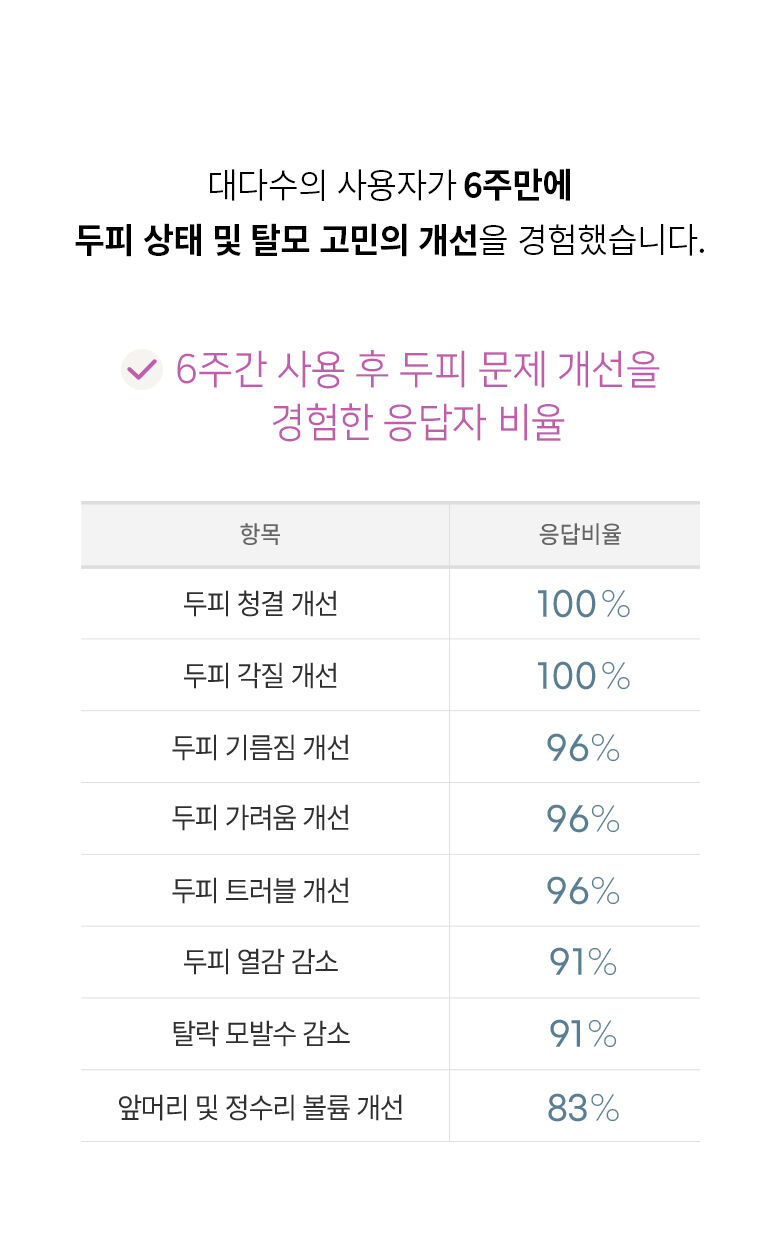Click the 96% value for 두피 기름짐 개선
The height and width of the screenshot is (1239, 780).
click(x=583, y=747)
